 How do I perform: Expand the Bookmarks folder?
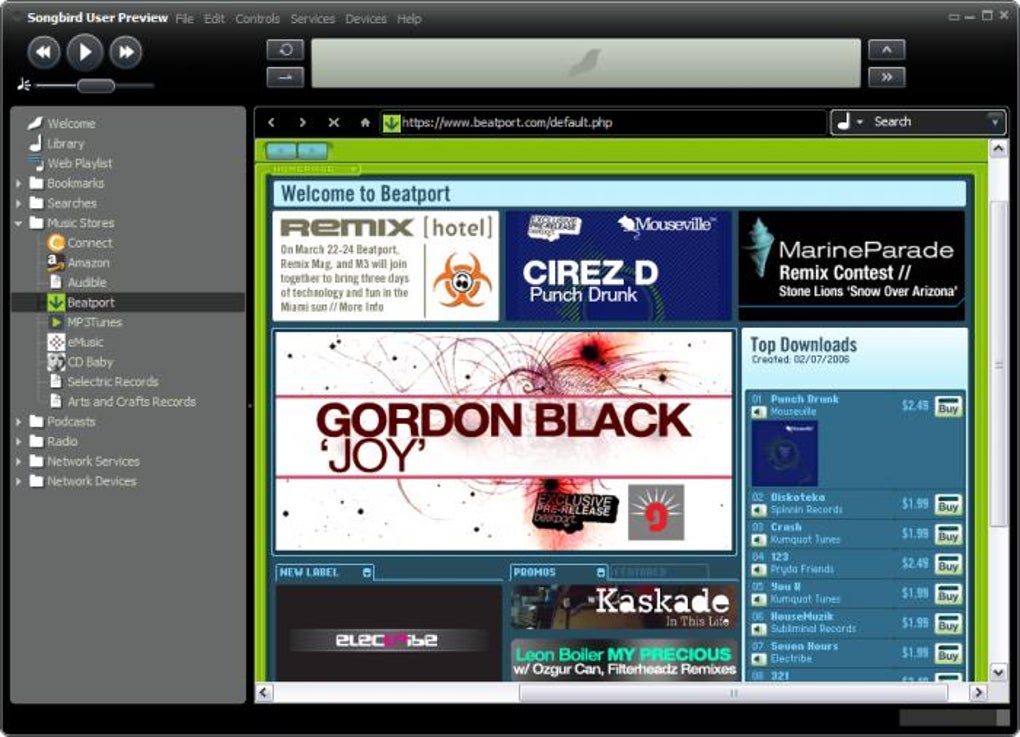click(18, 183)
